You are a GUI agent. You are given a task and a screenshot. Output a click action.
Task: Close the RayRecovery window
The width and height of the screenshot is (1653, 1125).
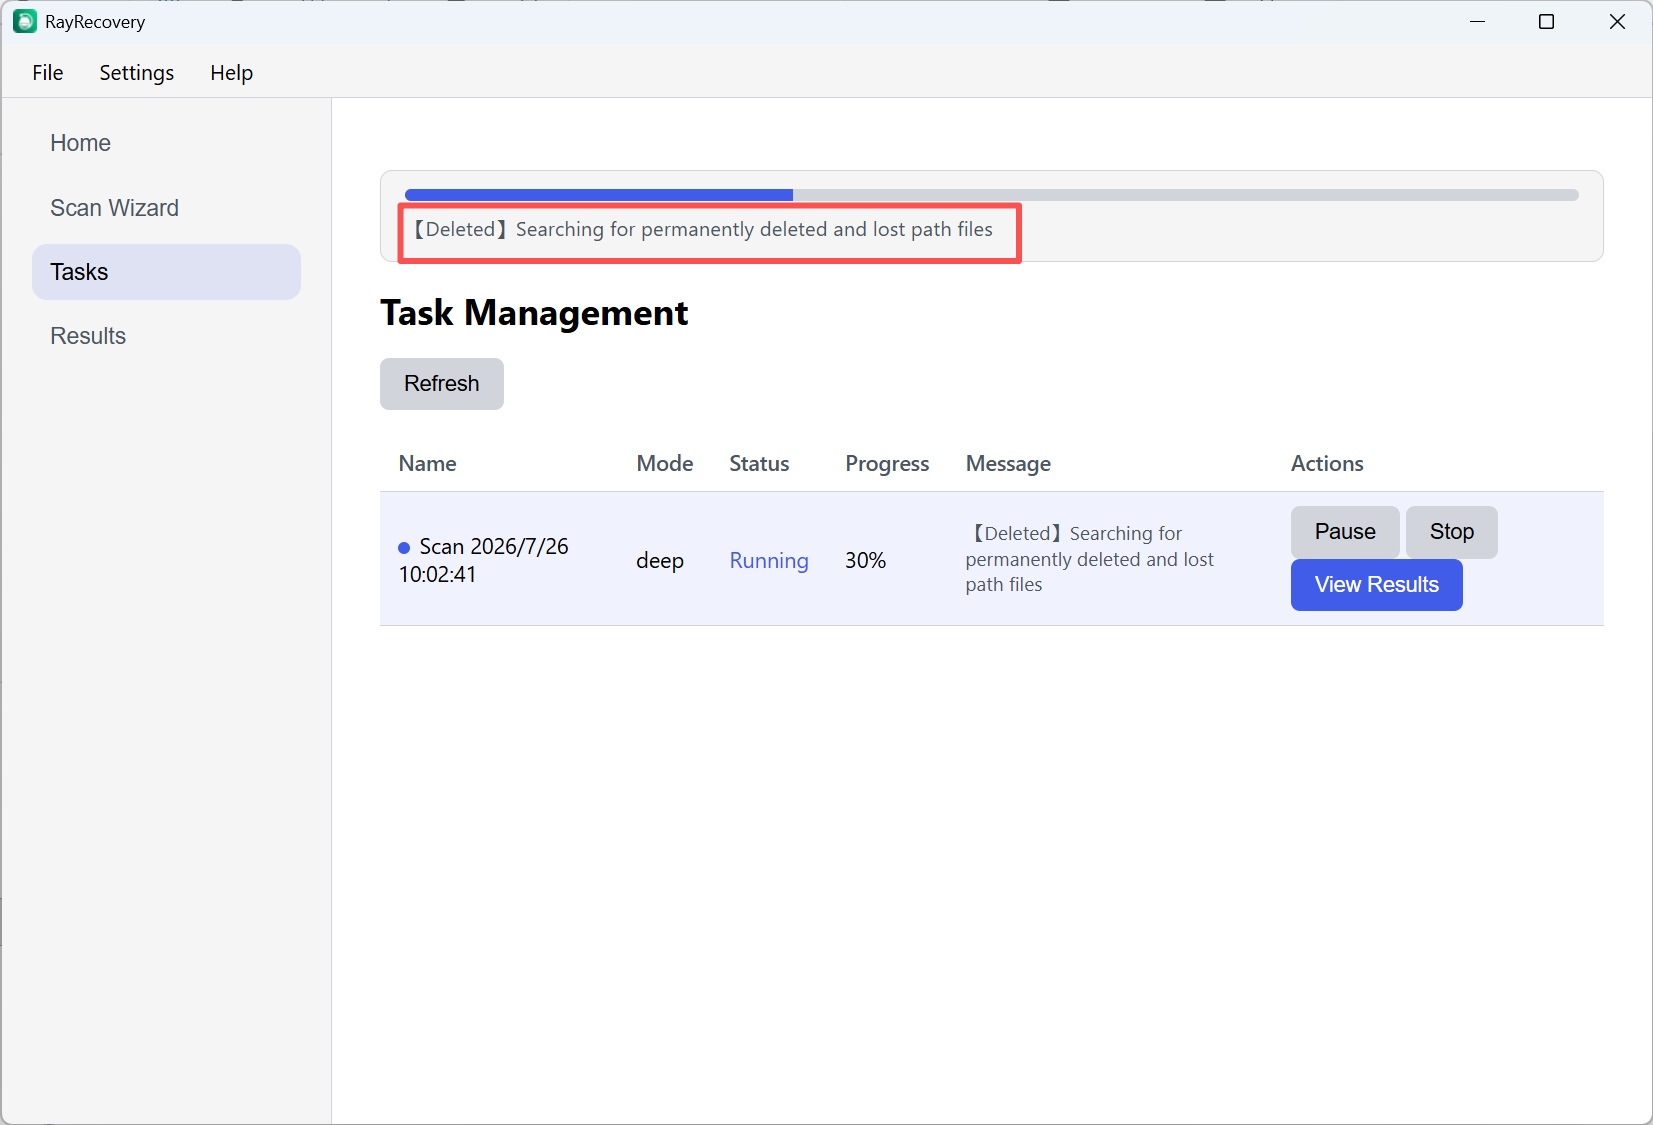point(1617,22)
